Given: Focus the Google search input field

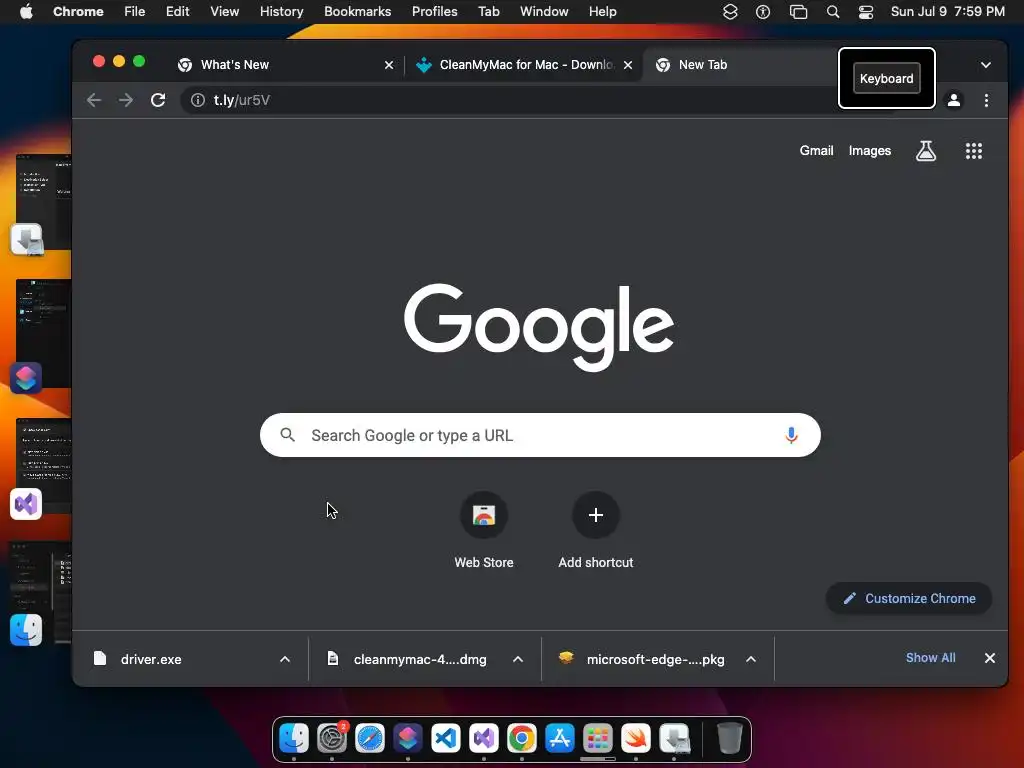Looking at the screenshot, I should pyautogui.click(x=540, y=435).
